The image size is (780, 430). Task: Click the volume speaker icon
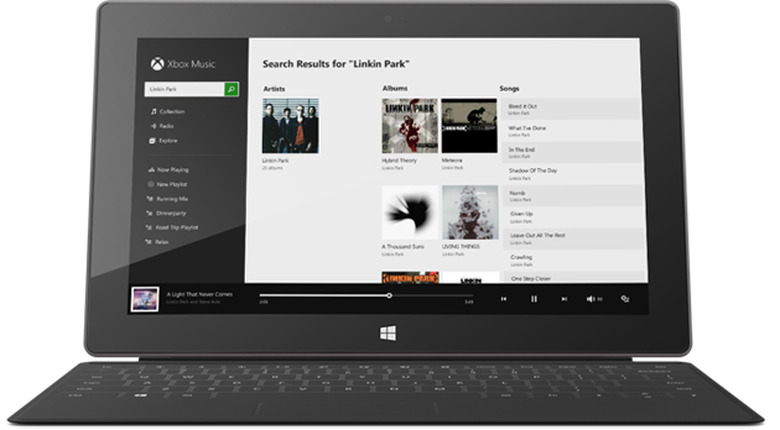click(590, 299)
